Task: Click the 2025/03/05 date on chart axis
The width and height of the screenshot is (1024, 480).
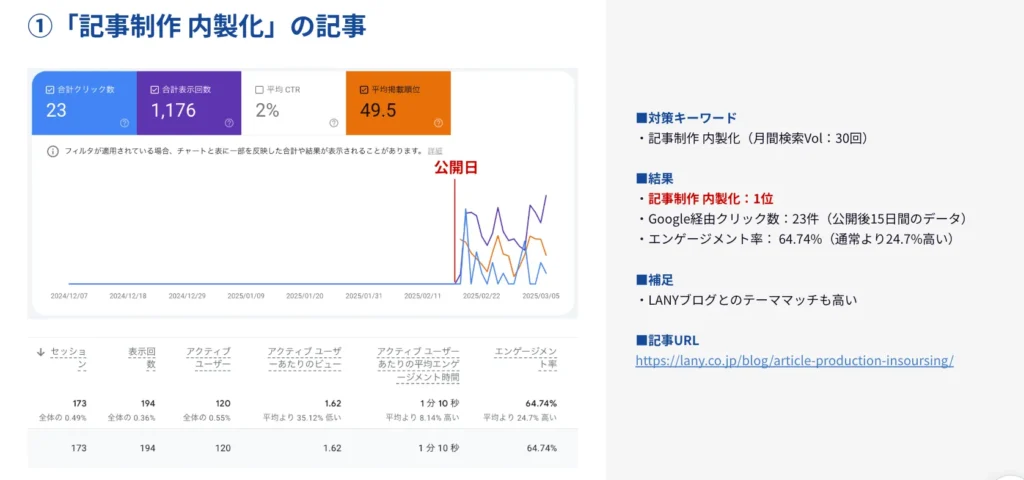Action: (541, 295)
